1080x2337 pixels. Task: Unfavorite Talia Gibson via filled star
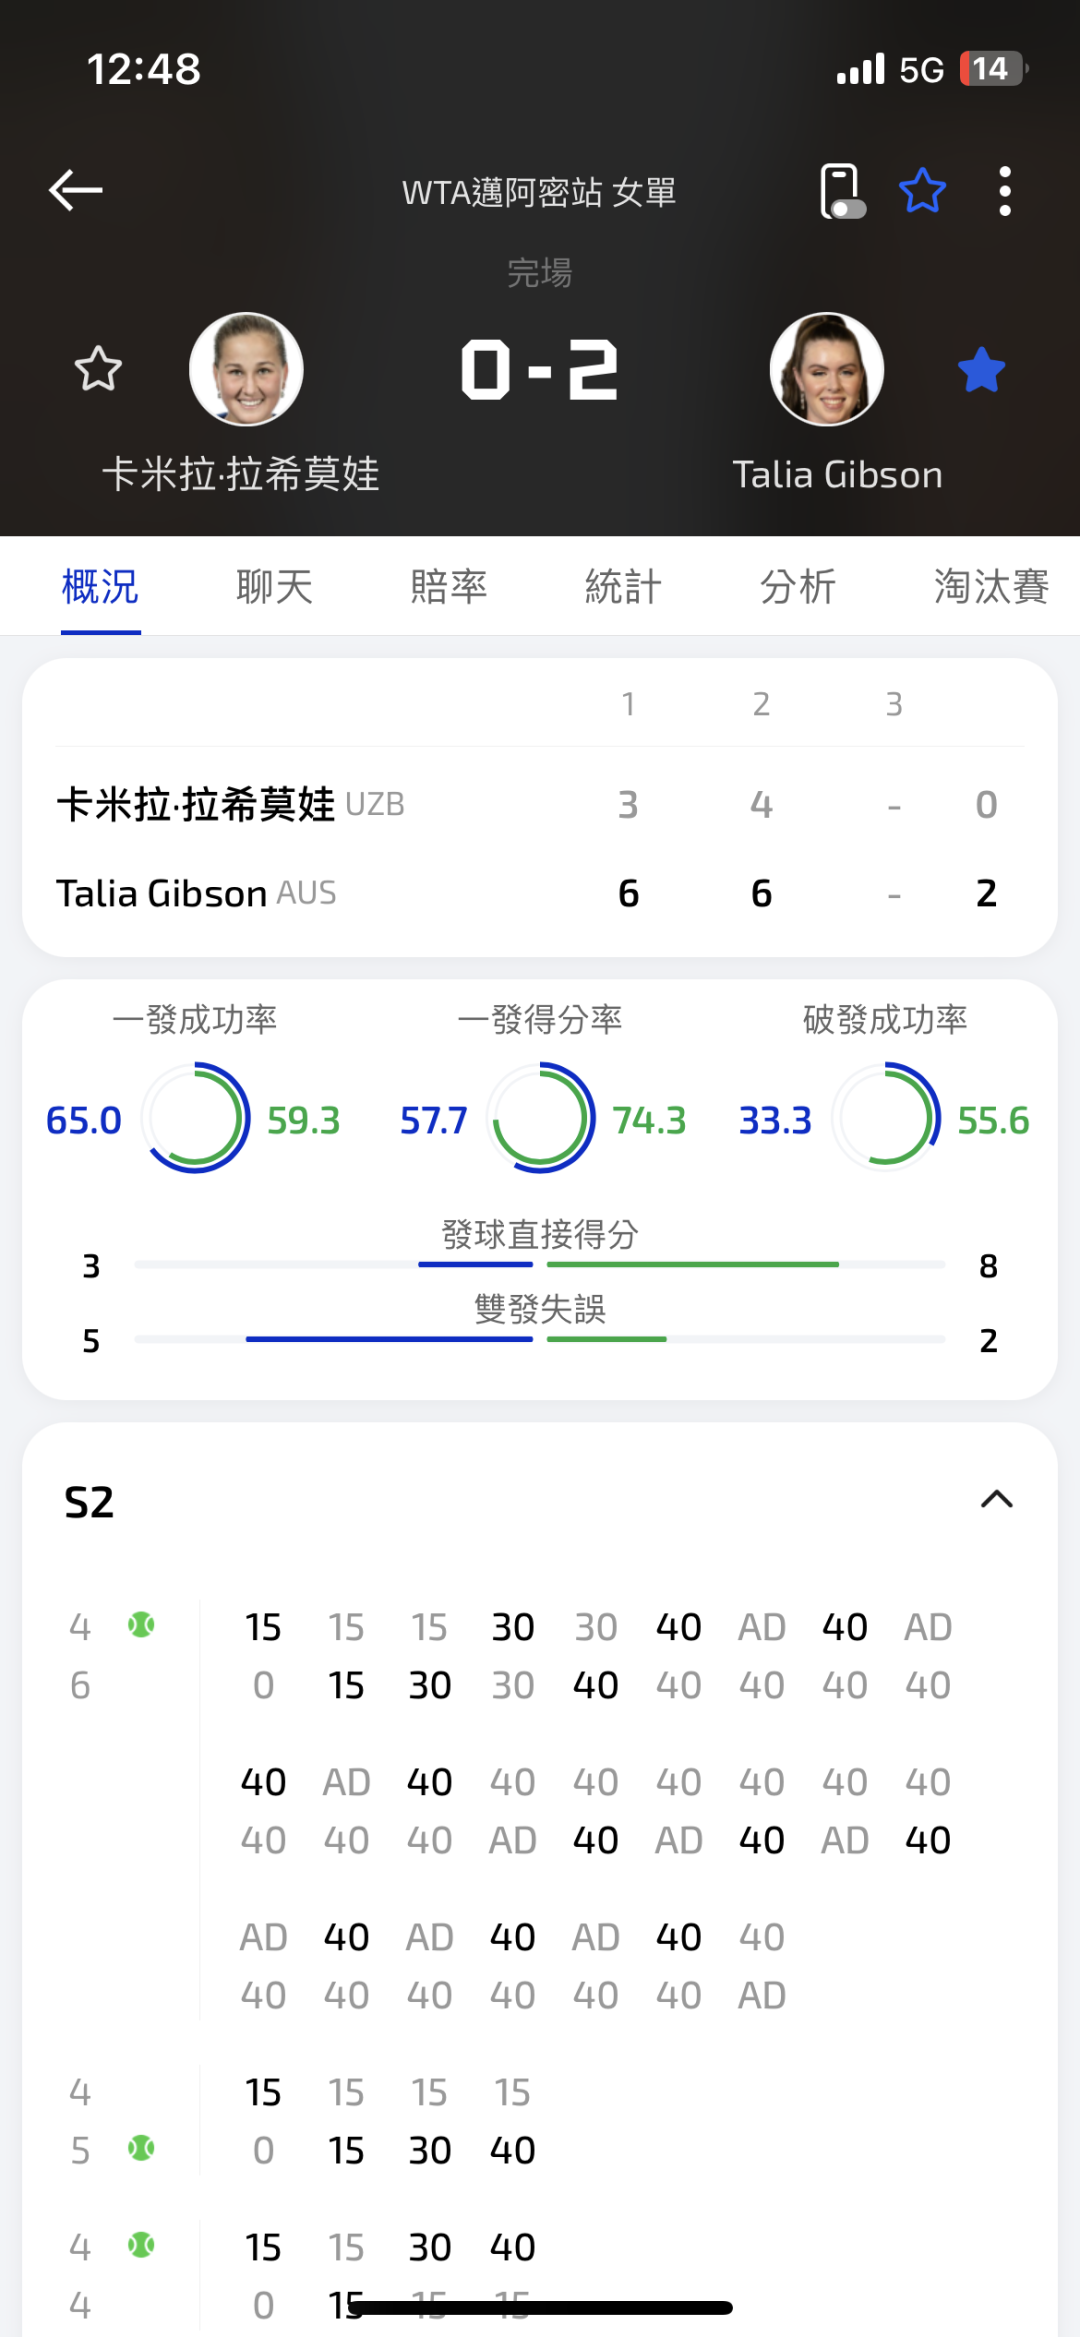tap(981, 370)
